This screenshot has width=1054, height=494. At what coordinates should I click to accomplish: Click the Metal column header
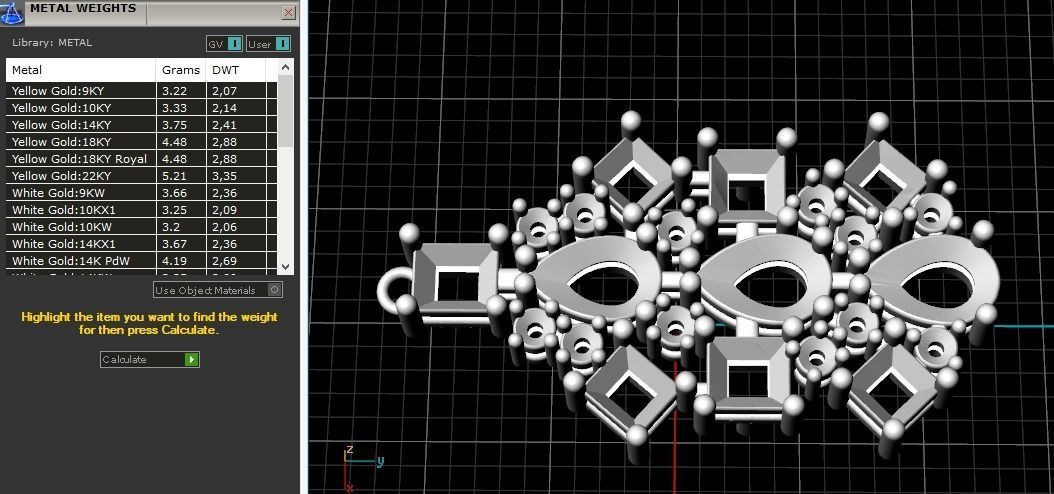81,70
